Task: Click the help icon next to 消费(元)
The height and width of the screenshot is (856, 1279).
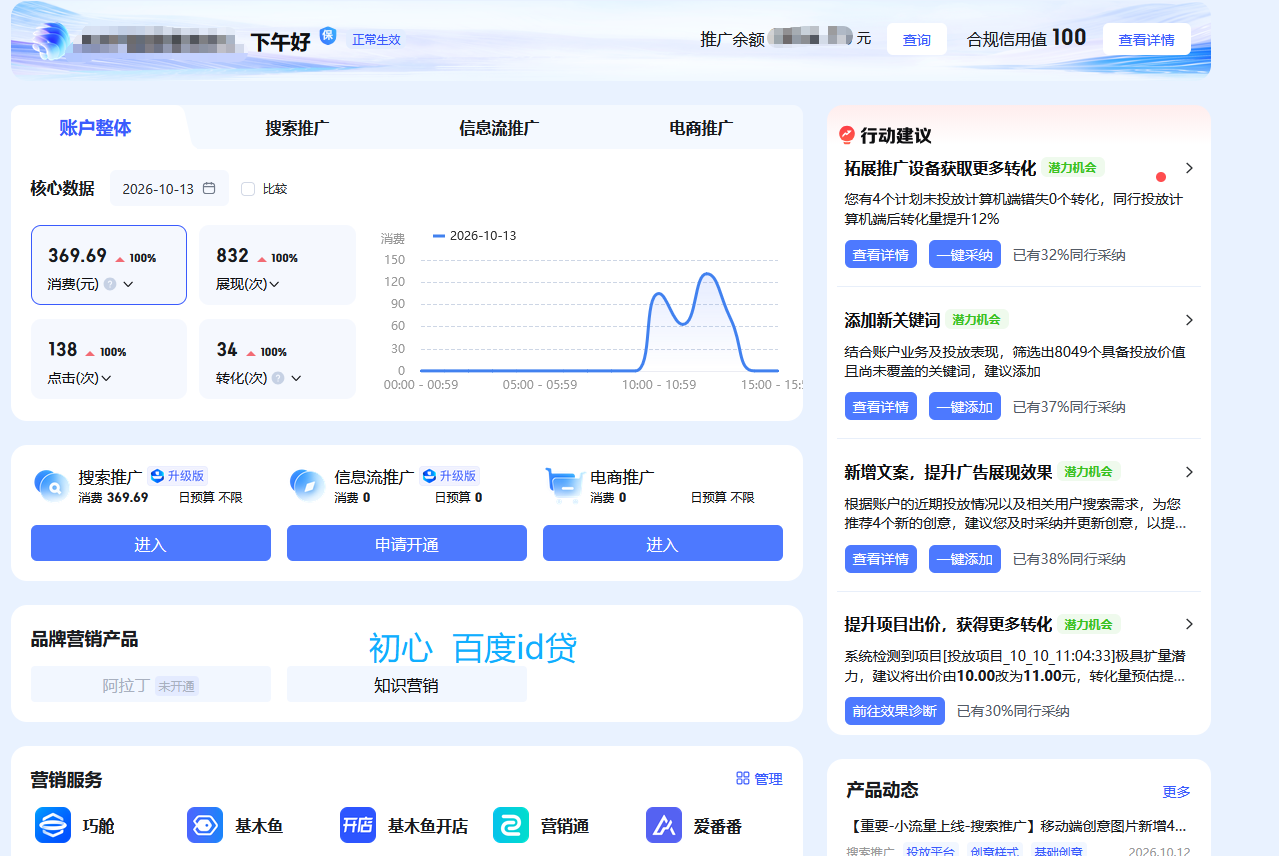Action: point(110,284)
